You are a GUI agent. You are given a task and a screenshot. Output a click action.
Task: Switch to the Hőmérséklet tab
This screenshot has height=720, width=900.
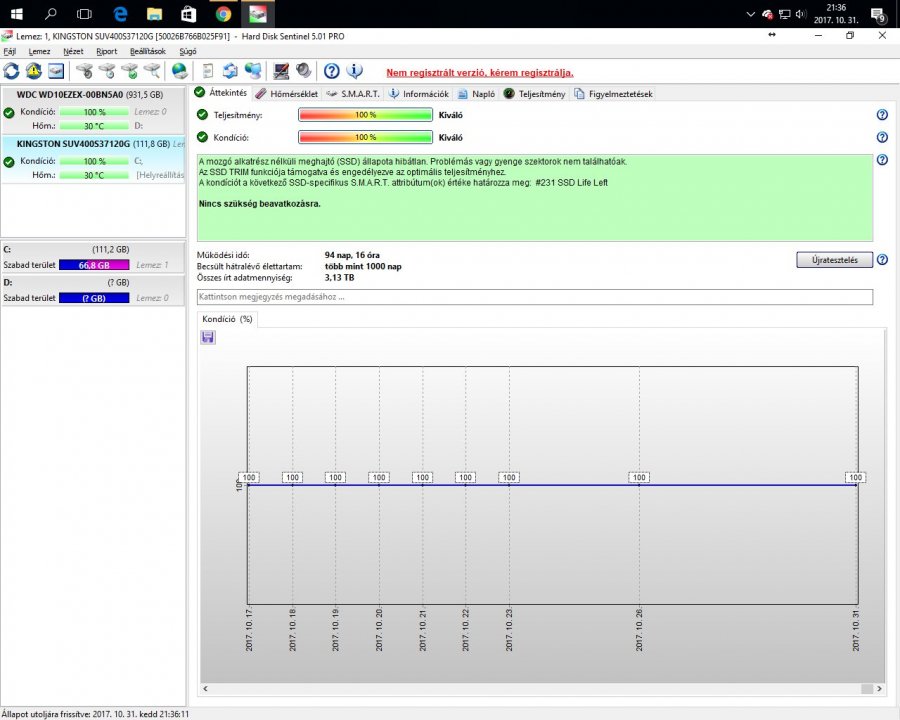pos(286,94)
